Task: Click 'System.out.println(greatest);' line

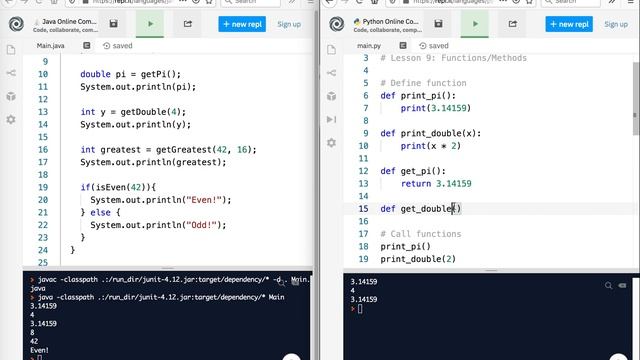Action: [153, 162]
